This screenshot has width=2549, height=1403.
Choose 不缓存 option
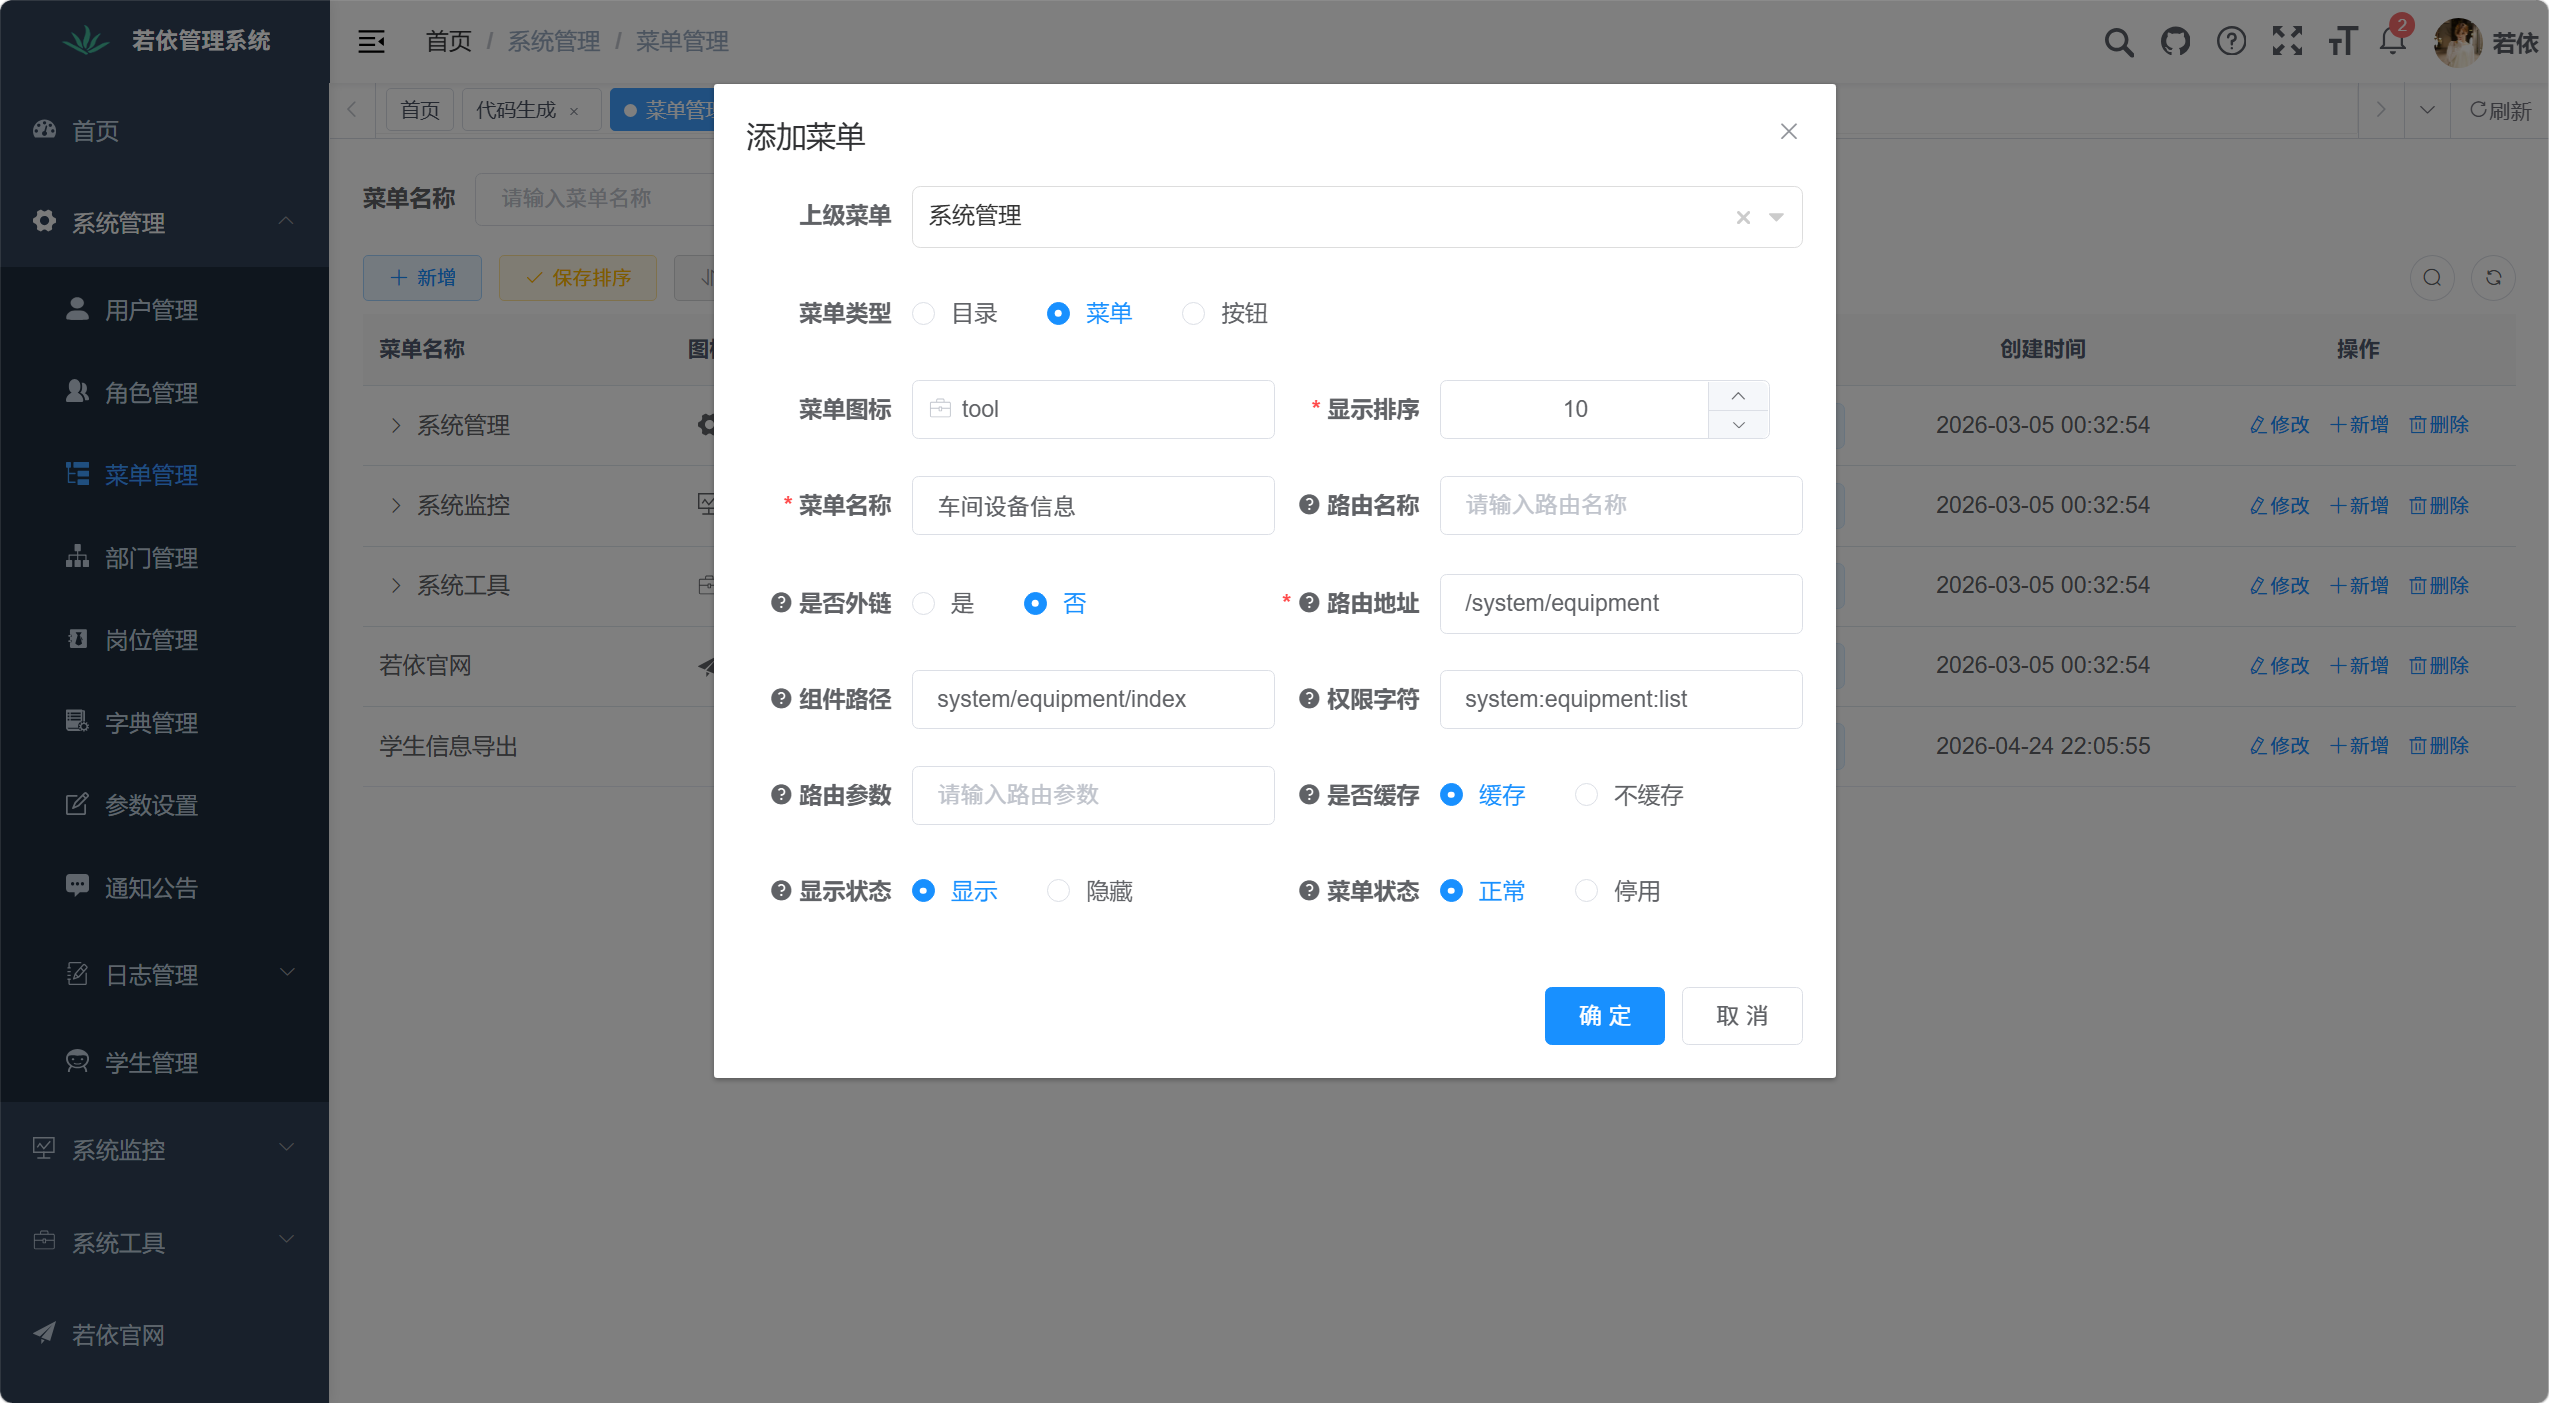point(1586,795)
